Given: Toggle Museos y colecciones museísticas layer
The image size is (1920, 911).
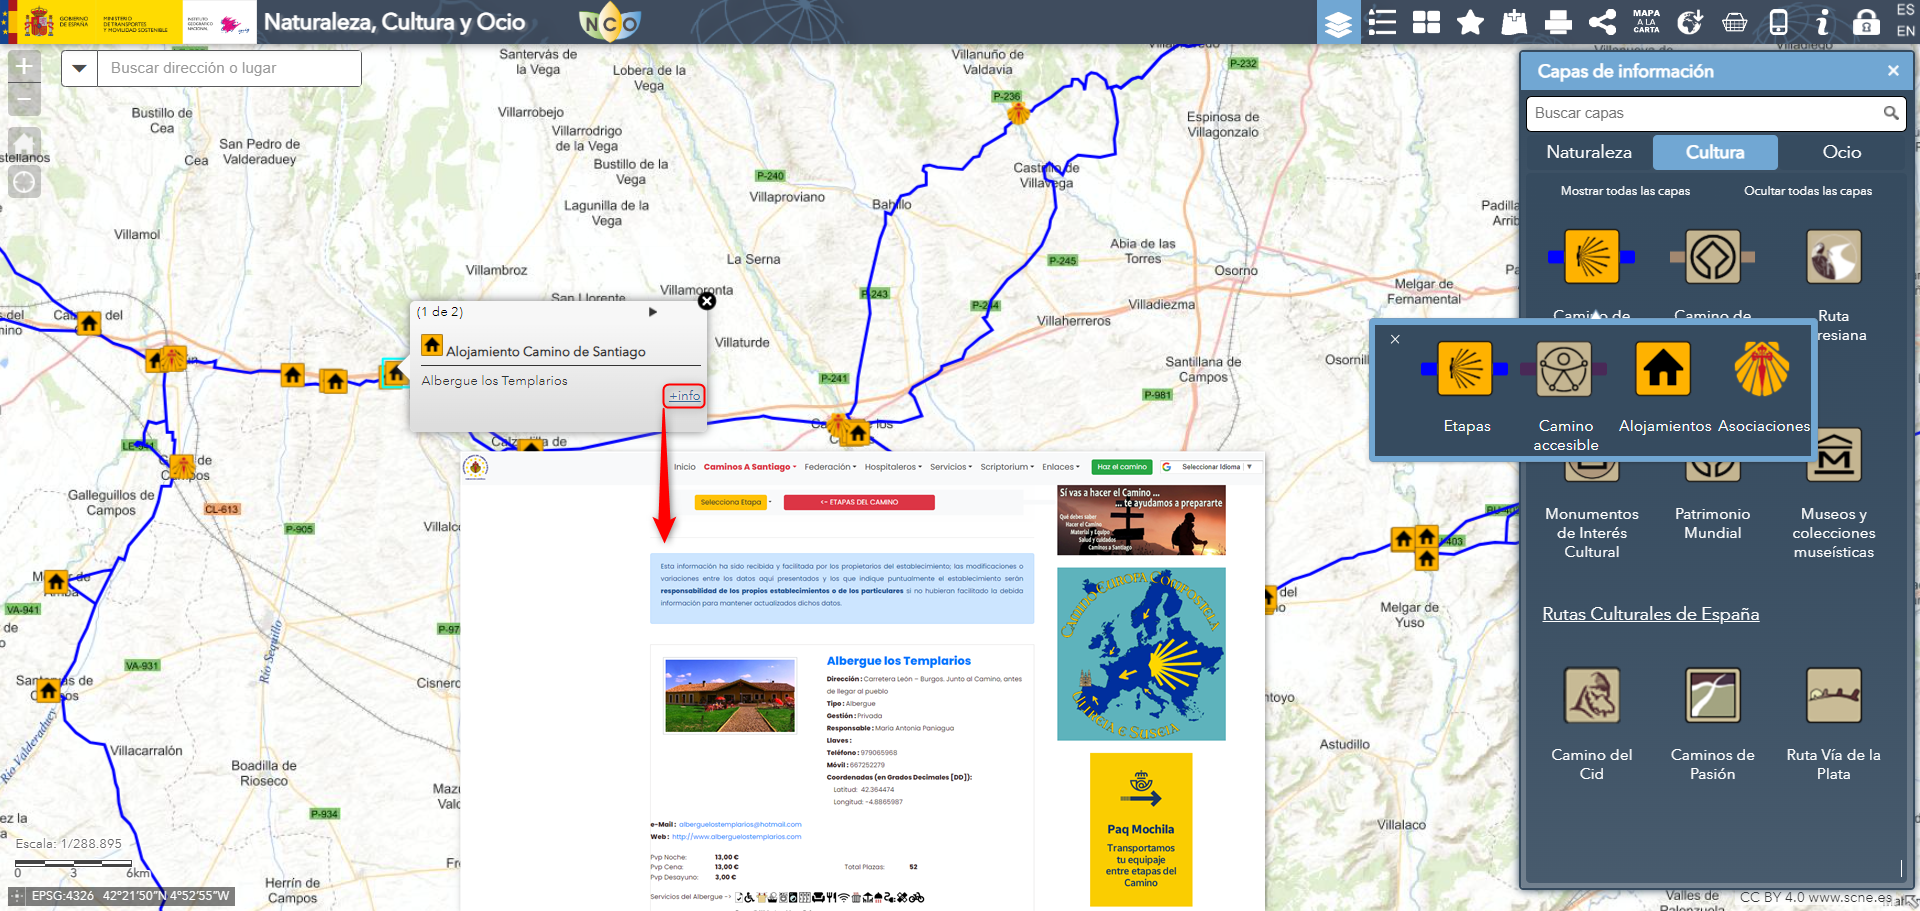Looking at the screenshot, I should click(x=1833, y=456).
